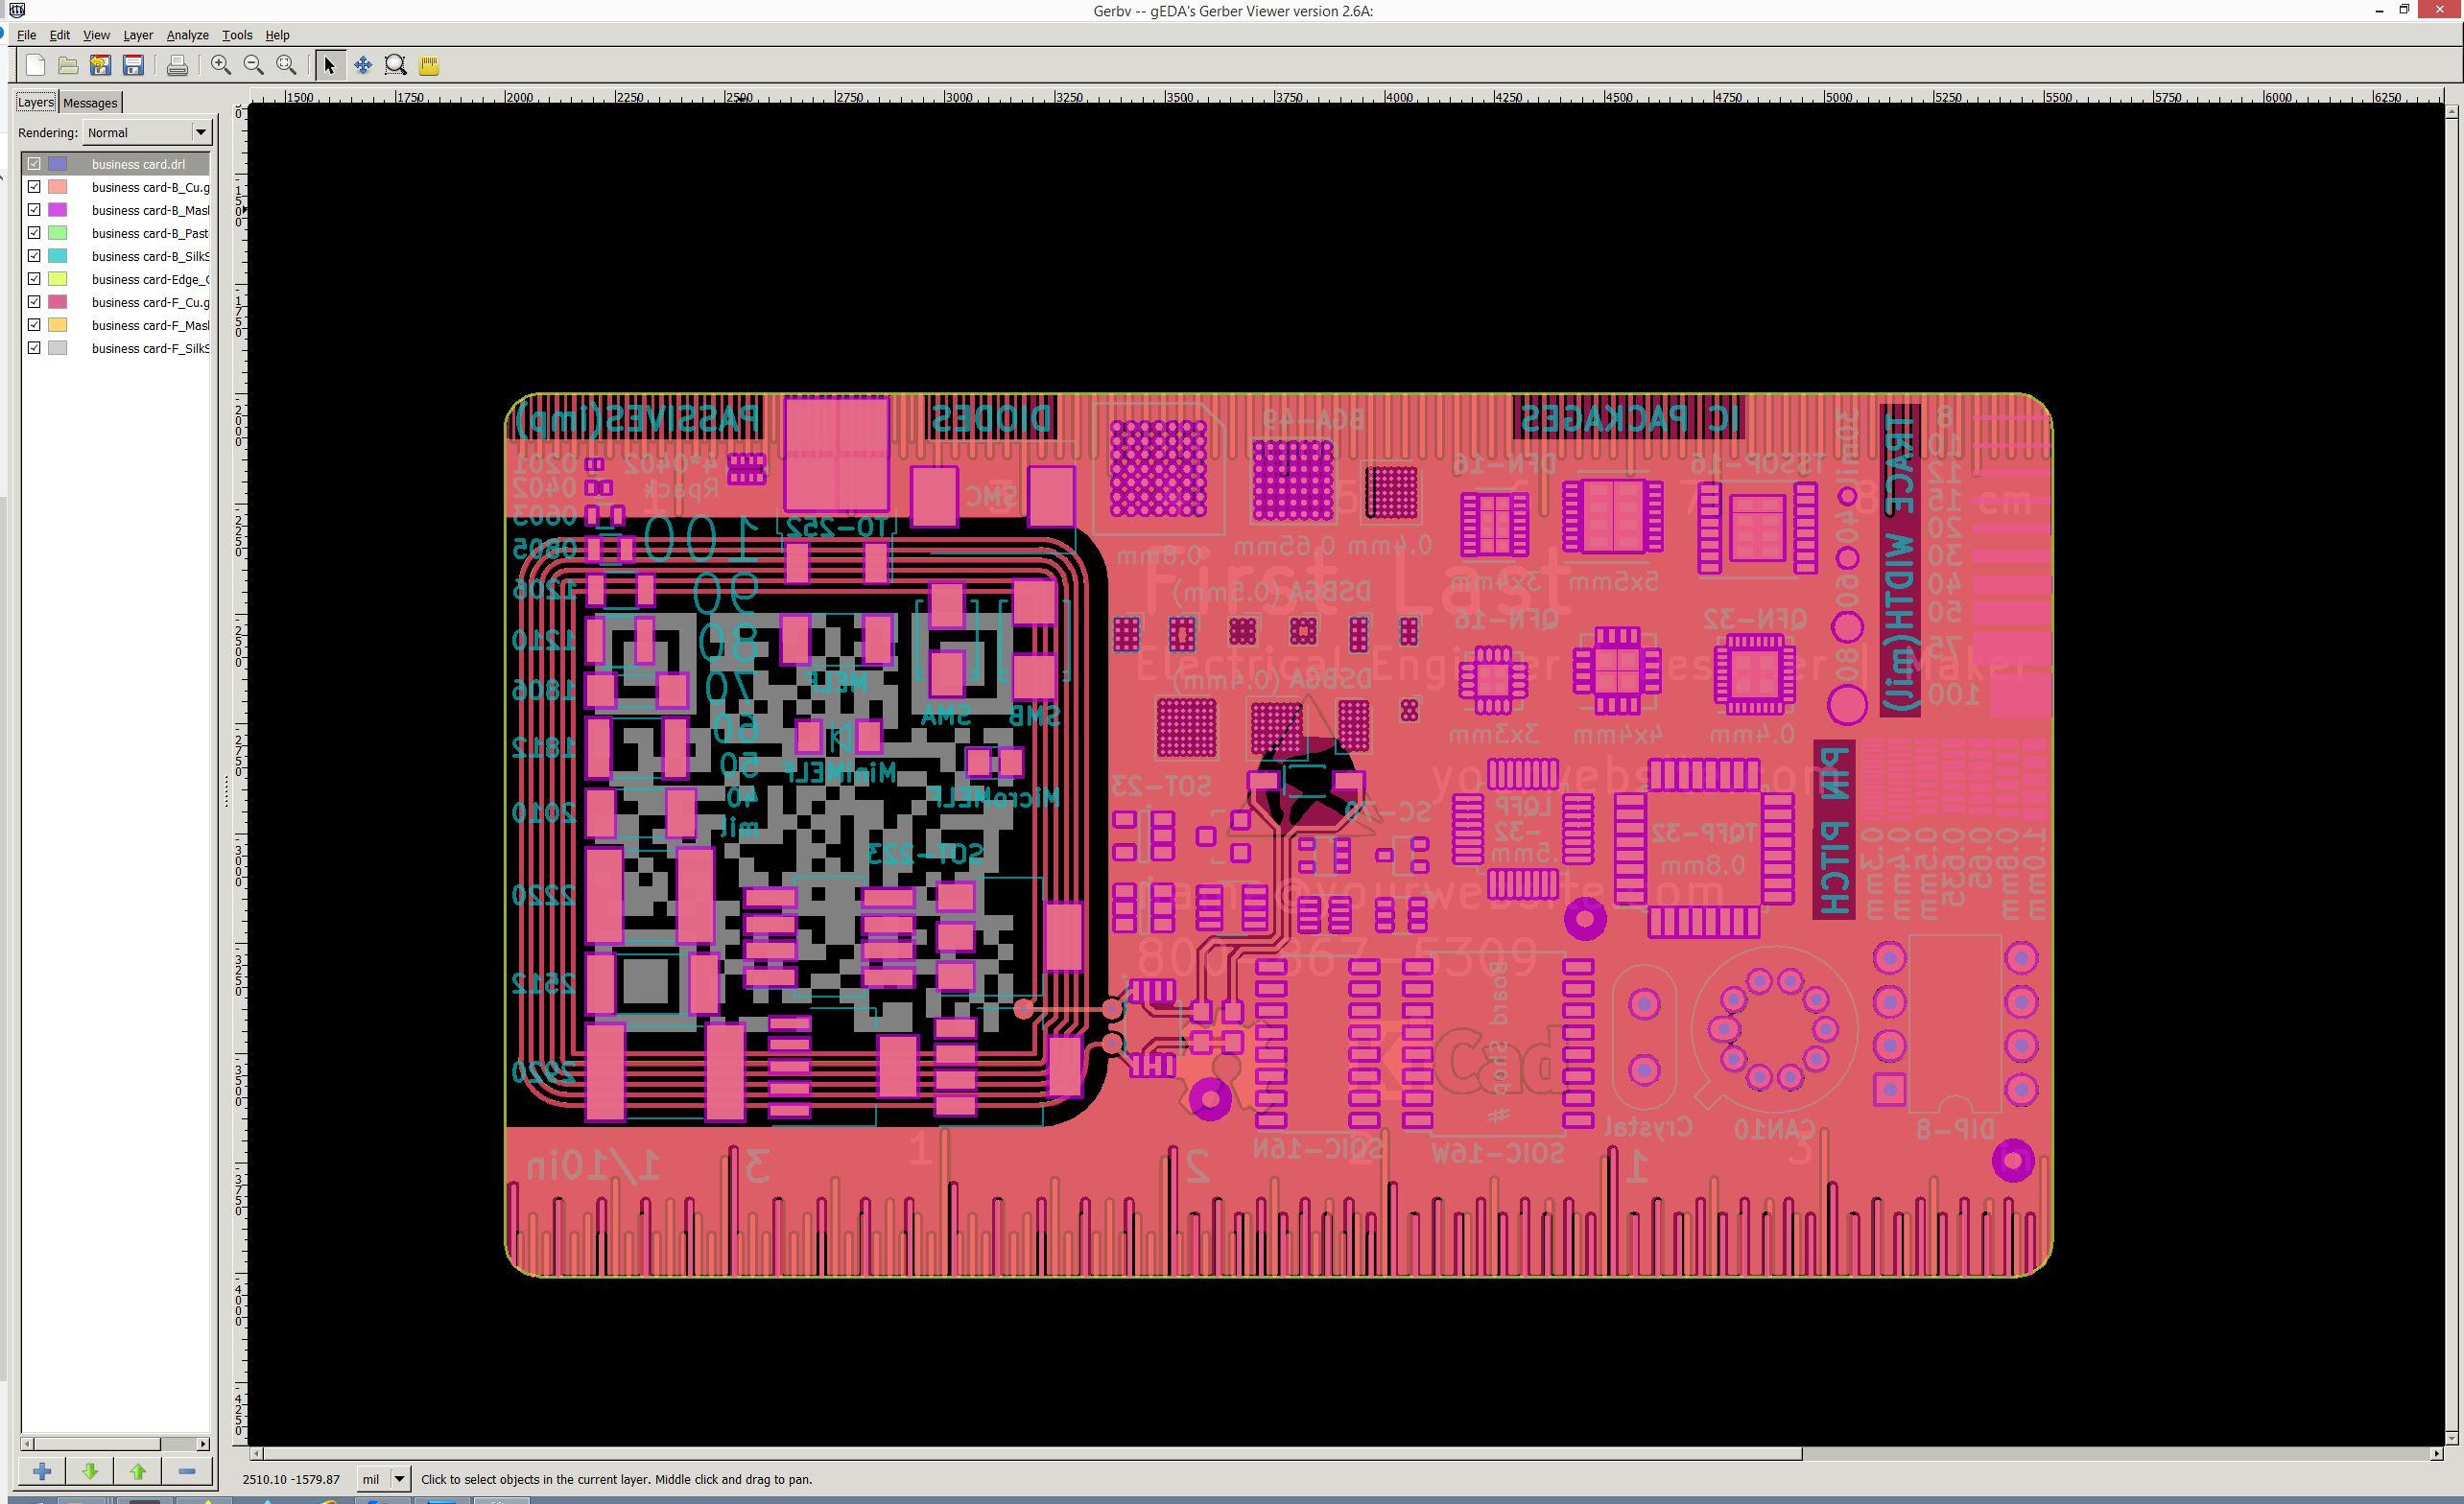Click the Save project floppy icon
This screenshot has height=1504, width=2464.
133,66
